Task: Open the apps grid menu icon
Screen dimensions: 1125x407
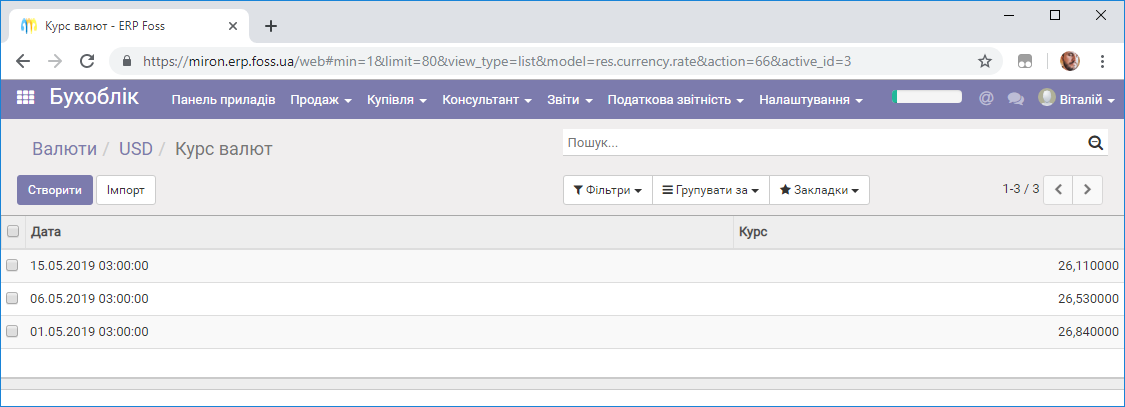Action: coord(25,98)
